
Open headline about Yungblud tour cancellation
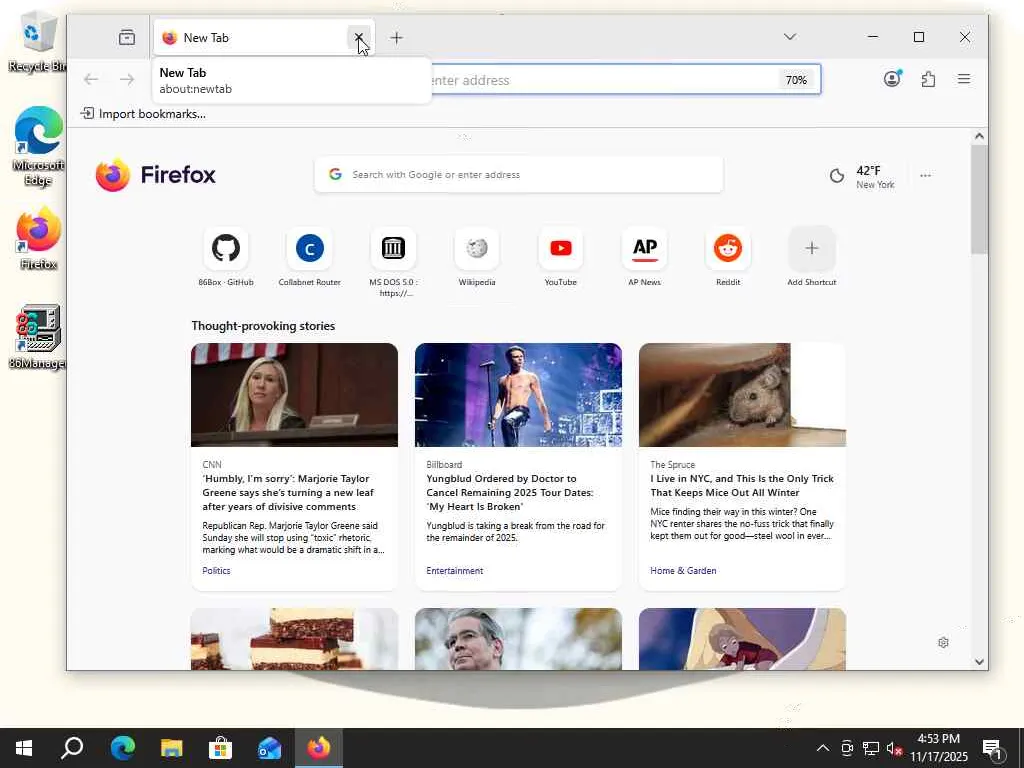[510, 492]
